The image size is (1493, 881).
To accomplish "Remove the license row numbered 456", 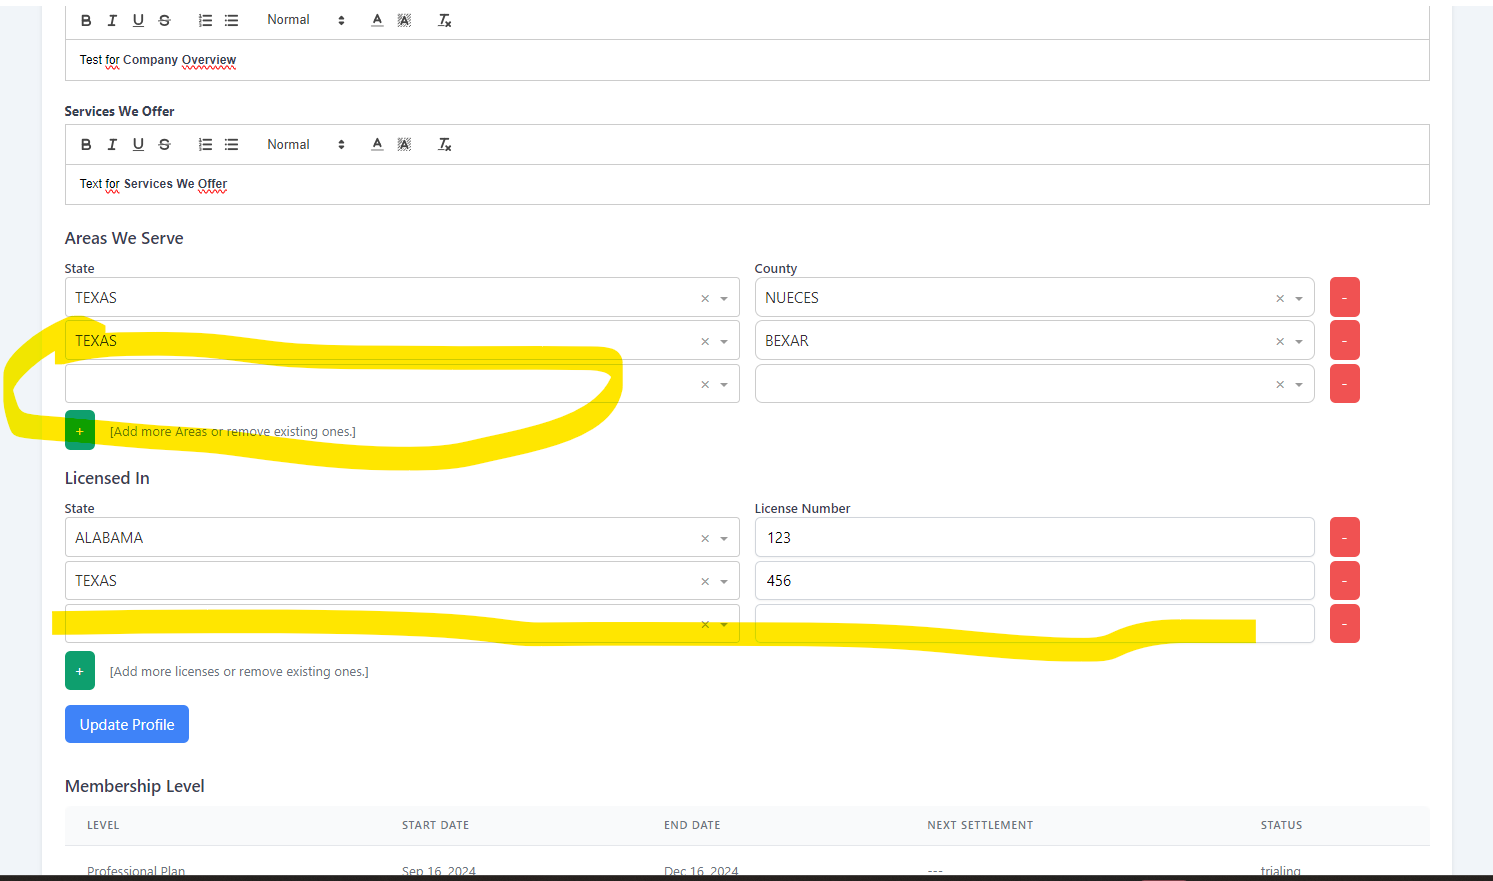I will [x=1344, y=581].
